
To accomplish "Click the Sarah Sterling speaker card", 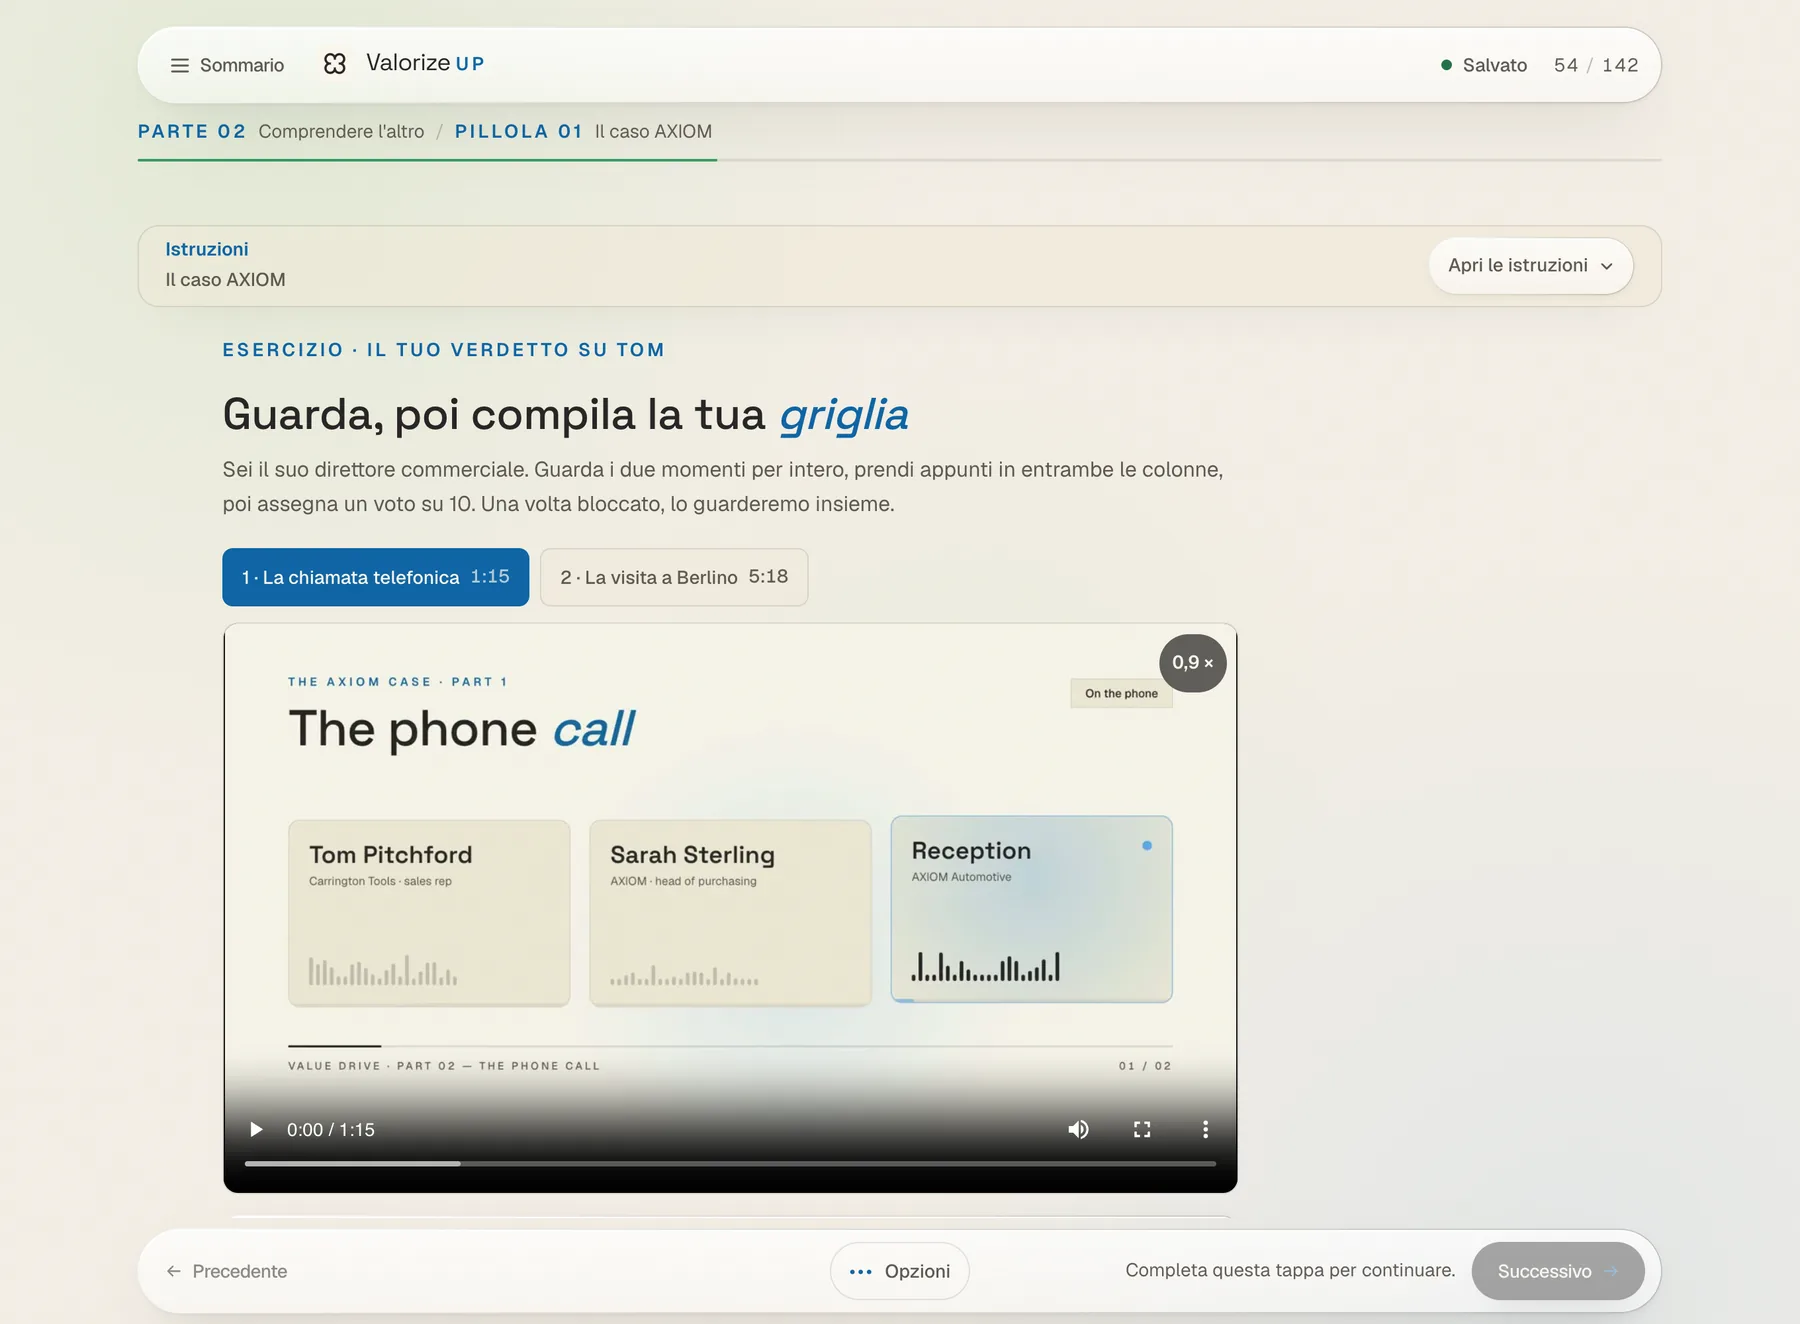I will click(730, 913).
